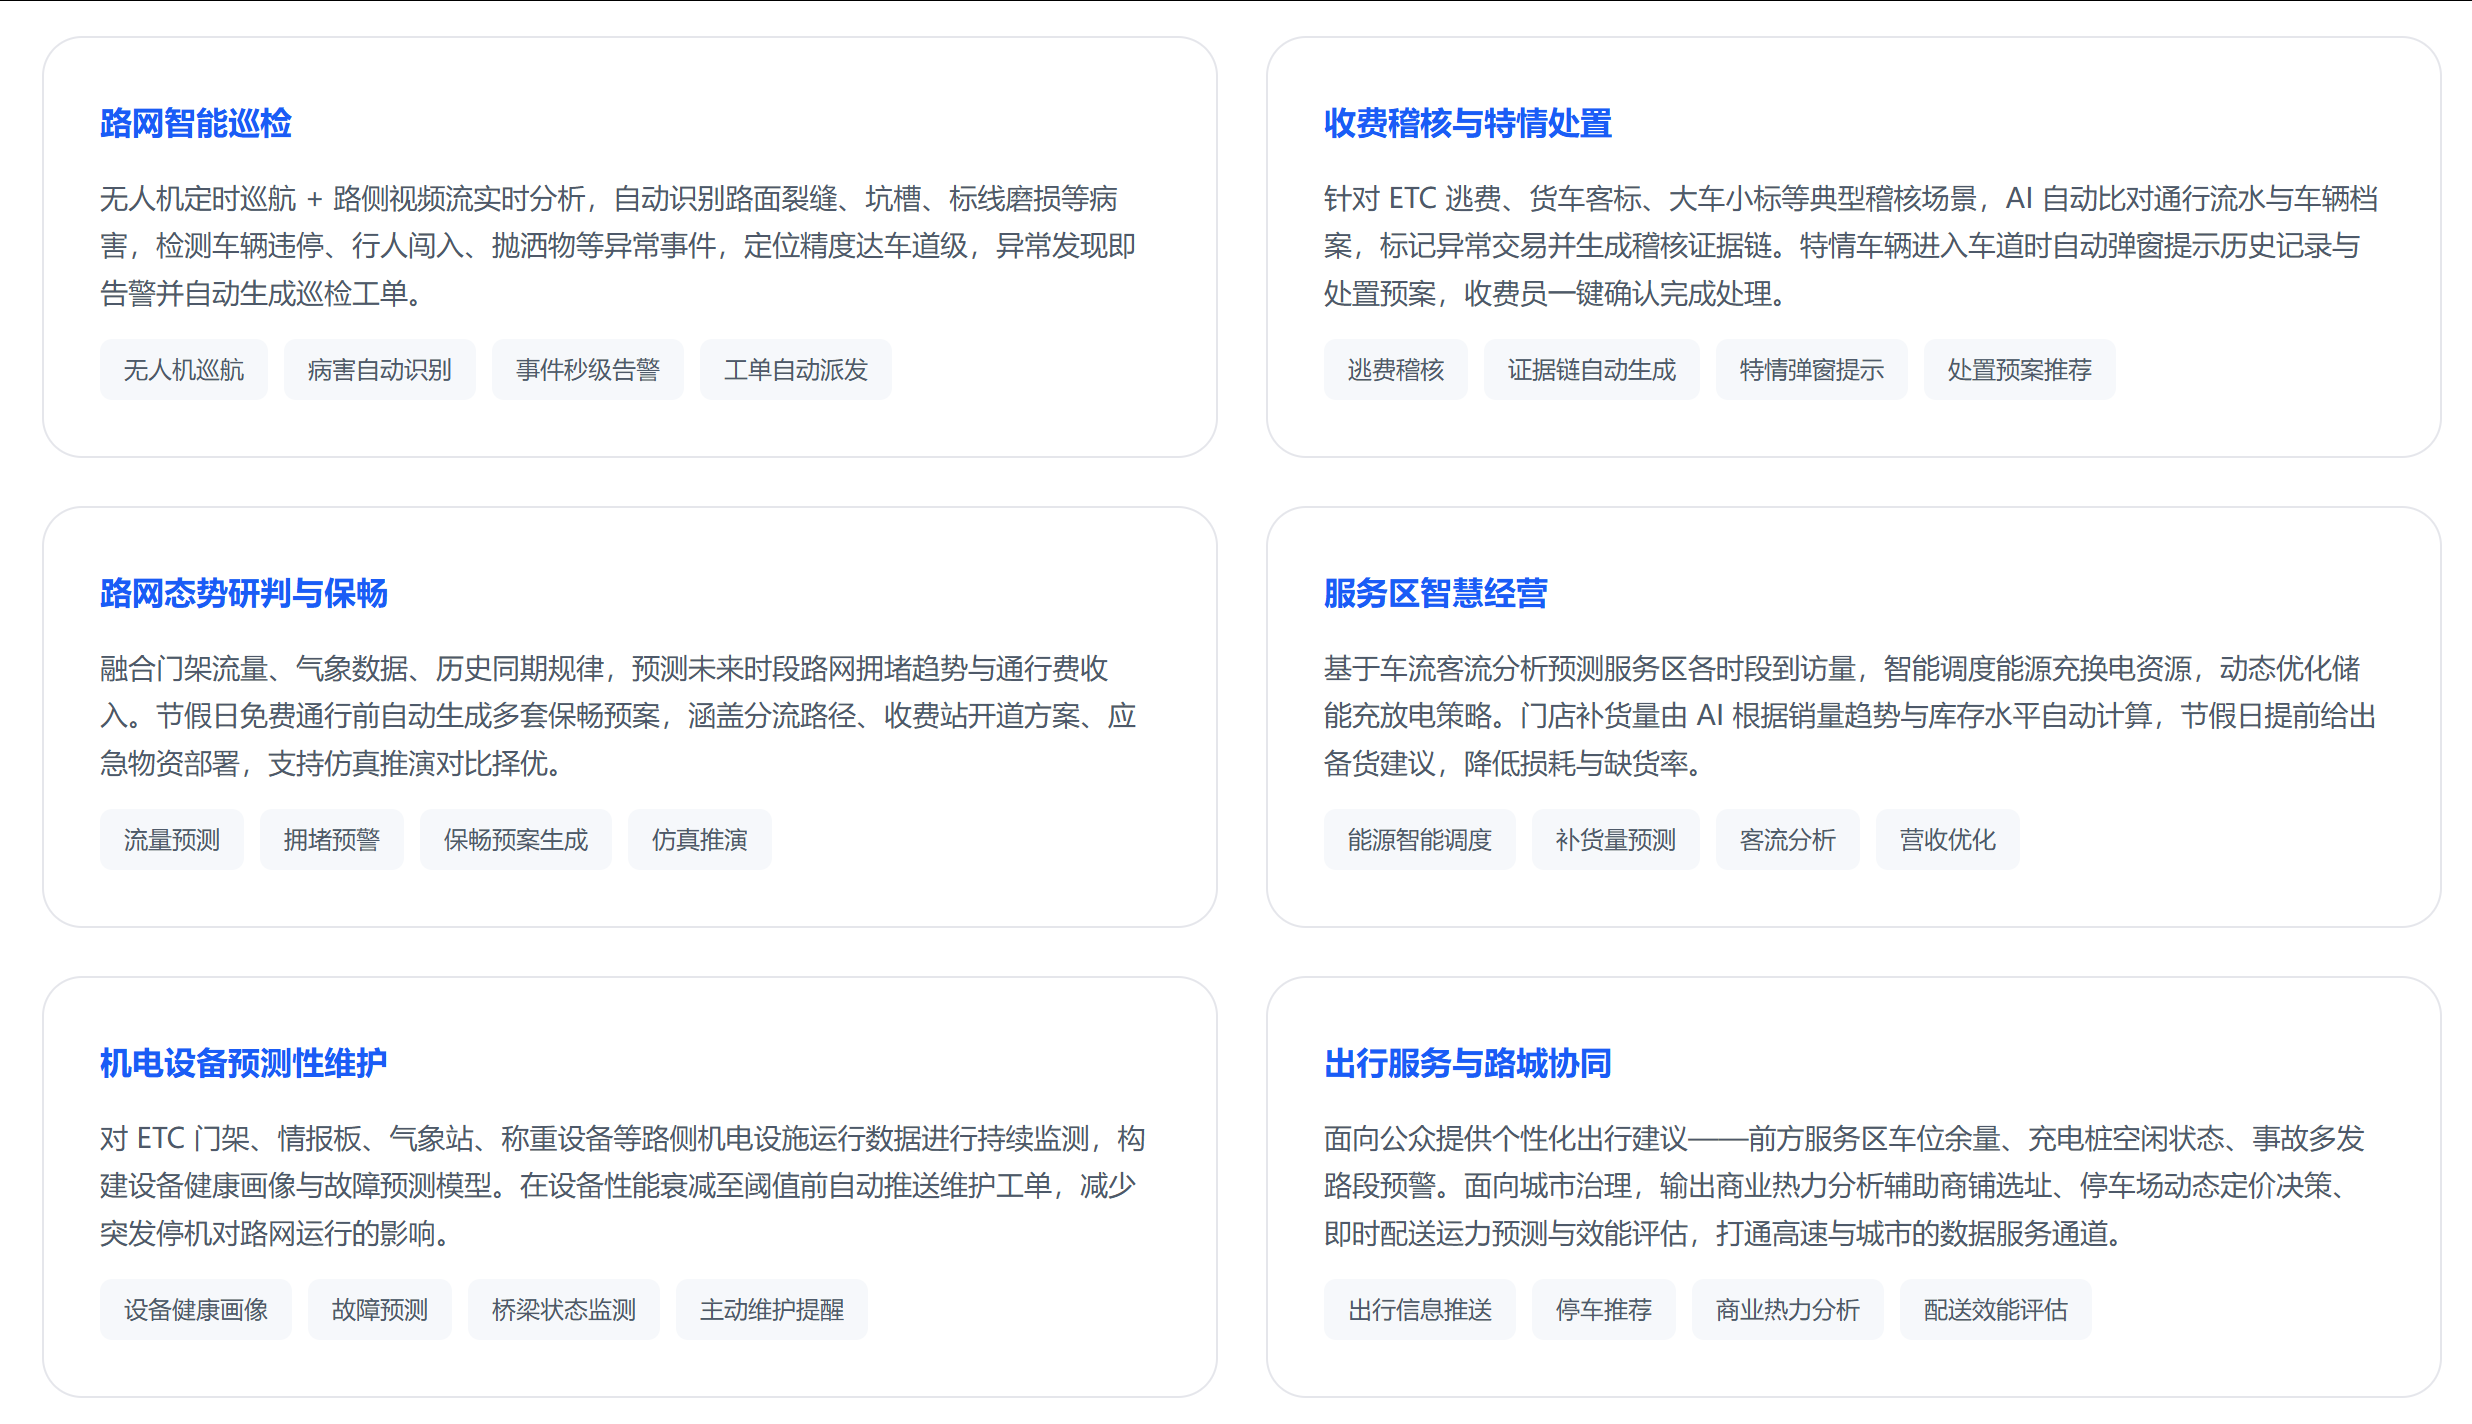Select the 无人机巡航 tag
Viewport: 2472px width, 1424px height.
[184, 370]
